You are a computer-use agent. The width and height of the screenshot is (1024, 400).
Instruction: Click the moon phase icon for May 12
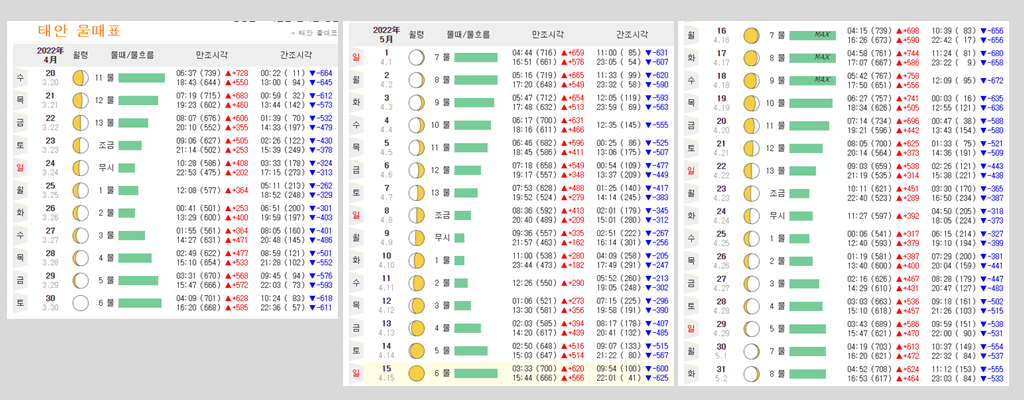coord(416,305)
